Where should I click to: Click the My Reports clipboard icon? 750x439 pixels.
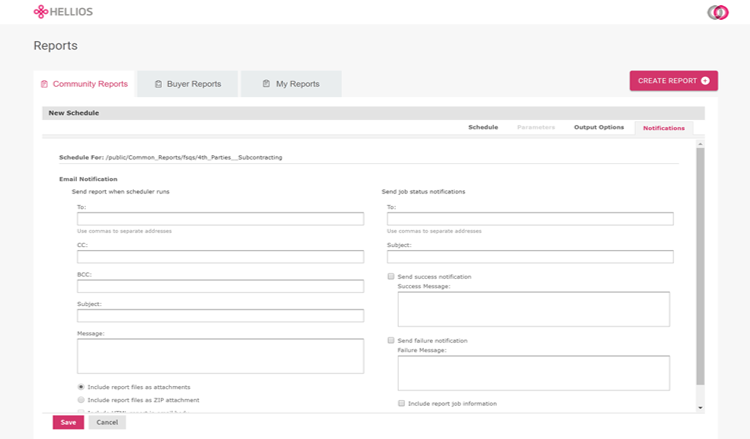[266, 84]
